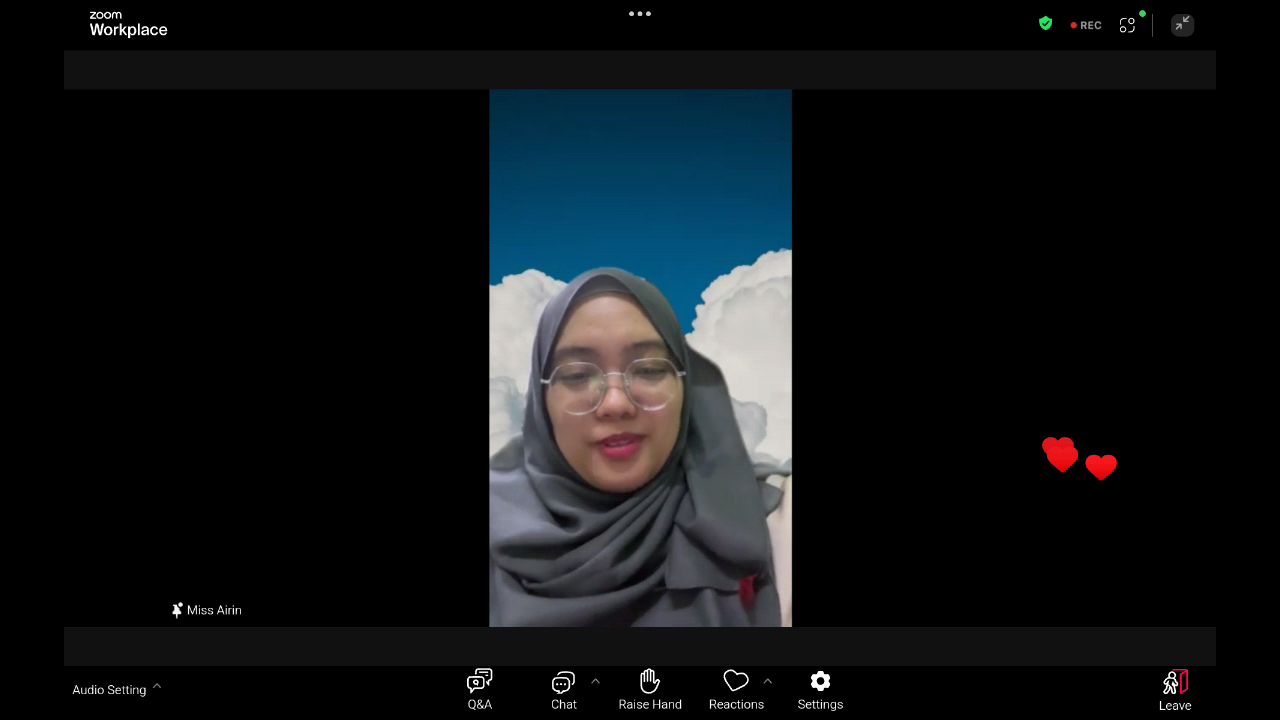Click the floating red heart reactions
This screenshot has width=1280, height=720.
tap(1079, 459)
